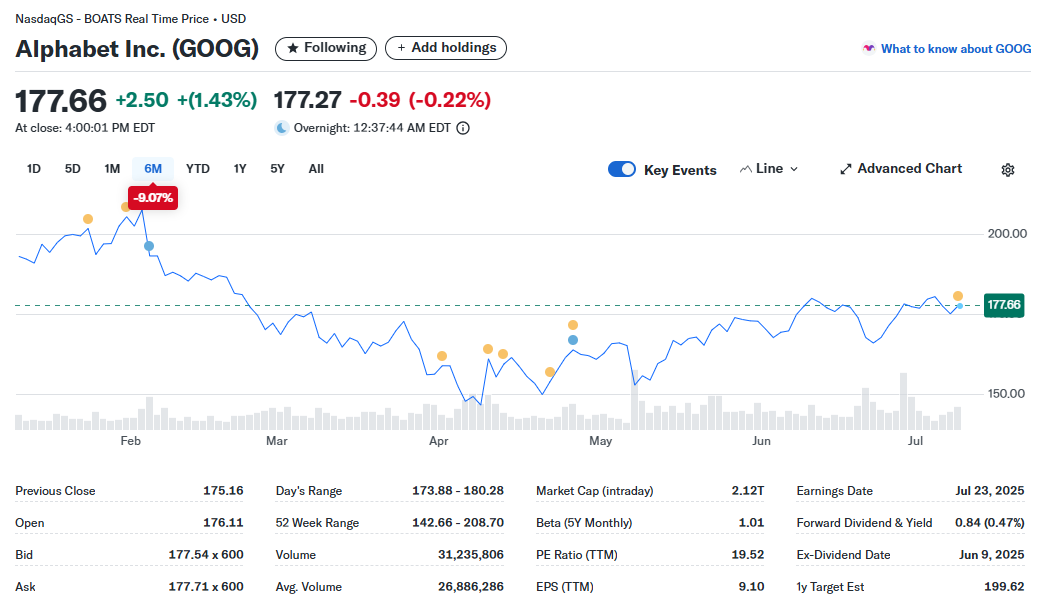Click the expand arrows icon beside Advanced Chart

[845, 169]
